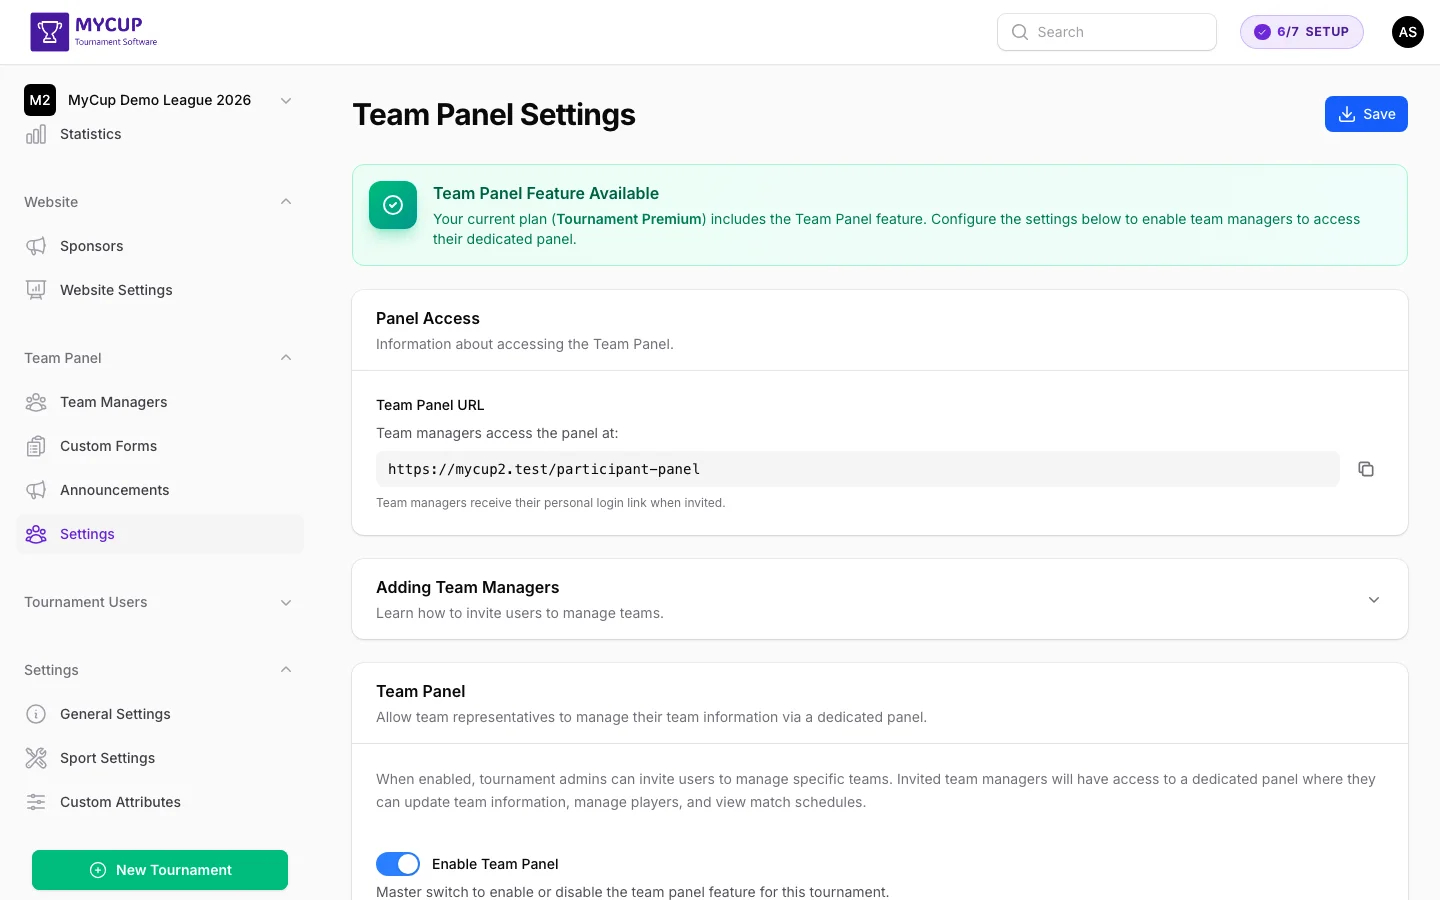Open Announcements page
Image resolution: width=1440 pixels, height=900 pixels.
160,490
